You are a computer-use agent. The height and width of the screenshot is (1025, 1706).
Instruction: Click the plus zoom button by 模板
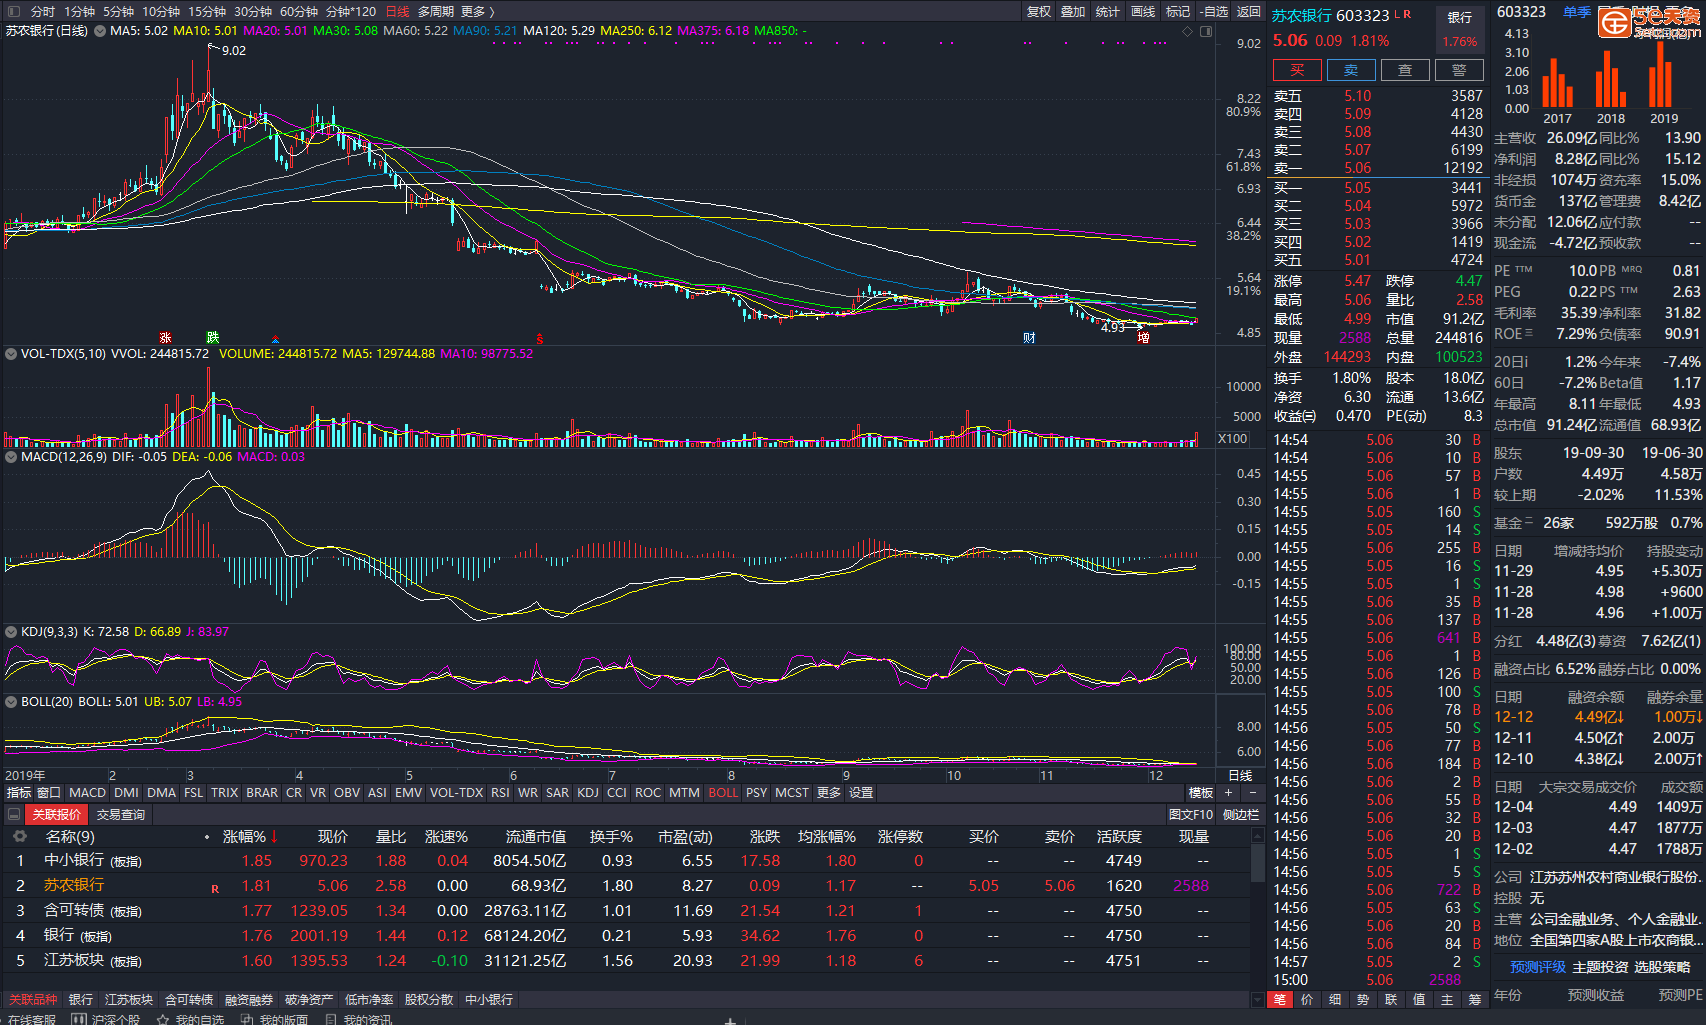(1229, 792)
